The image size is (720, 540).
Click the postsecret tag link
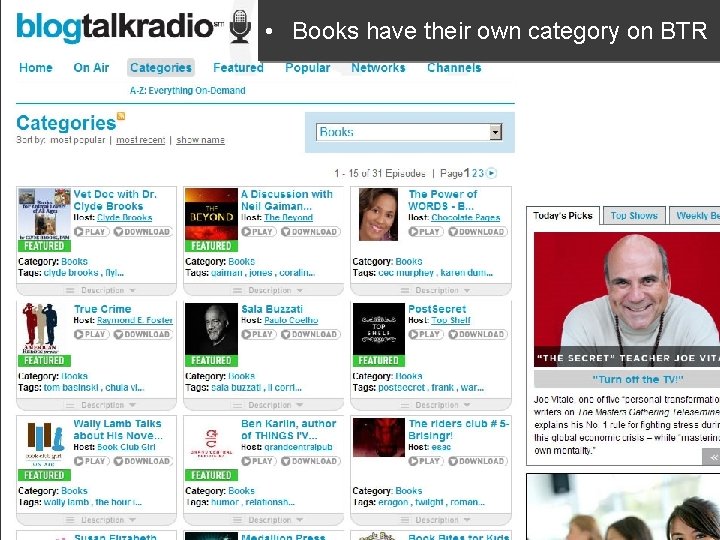pyautogui.click(x=402, y=388)
